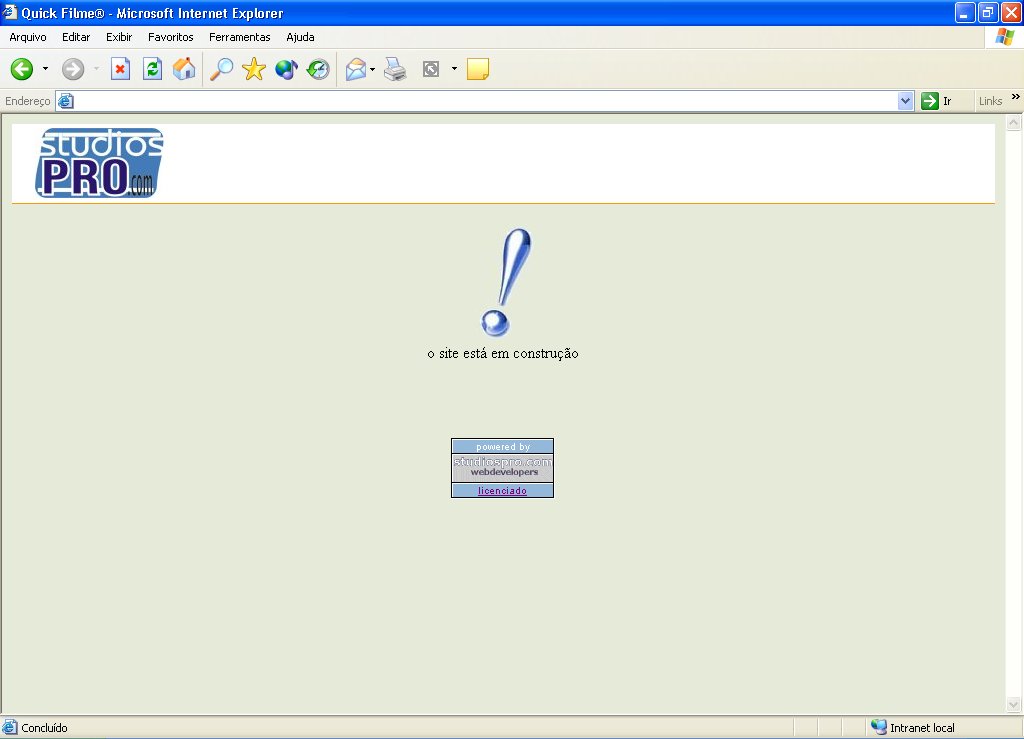Expand the Back button history dropdown
Image resolution: width=1024 pixels, height=739 pixels.
pyautogui.click(x=45, y=69)
